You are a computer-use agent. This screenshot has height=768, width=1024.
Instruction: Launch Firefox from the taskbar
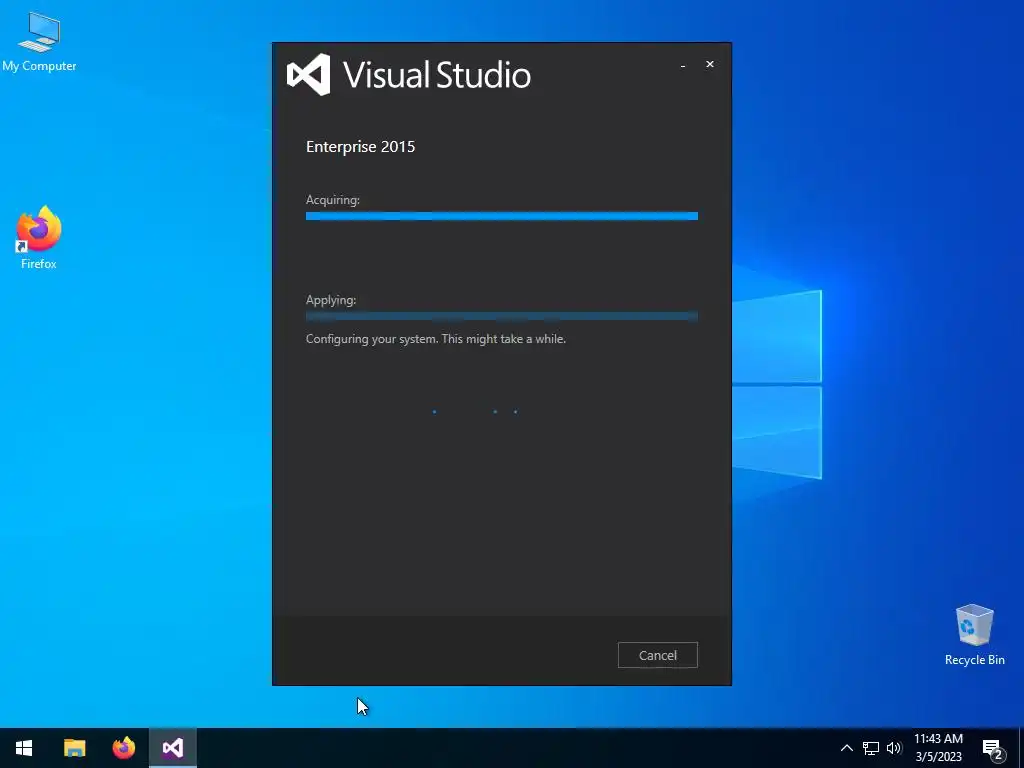pyautogui.click(x=123, y=748)
